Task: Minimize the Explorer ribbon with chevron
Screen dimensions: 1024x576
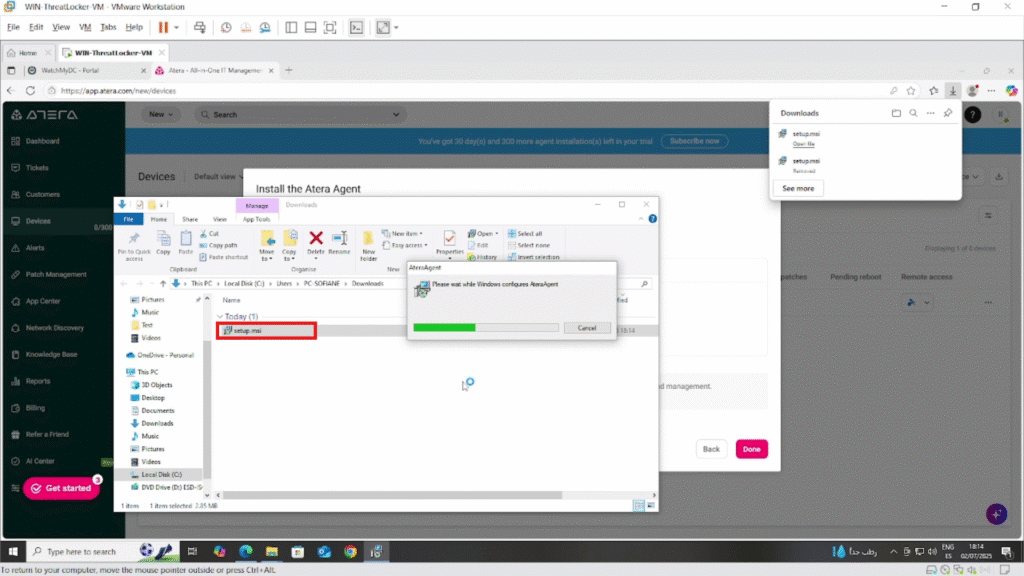Action: [x=641, y=219]
